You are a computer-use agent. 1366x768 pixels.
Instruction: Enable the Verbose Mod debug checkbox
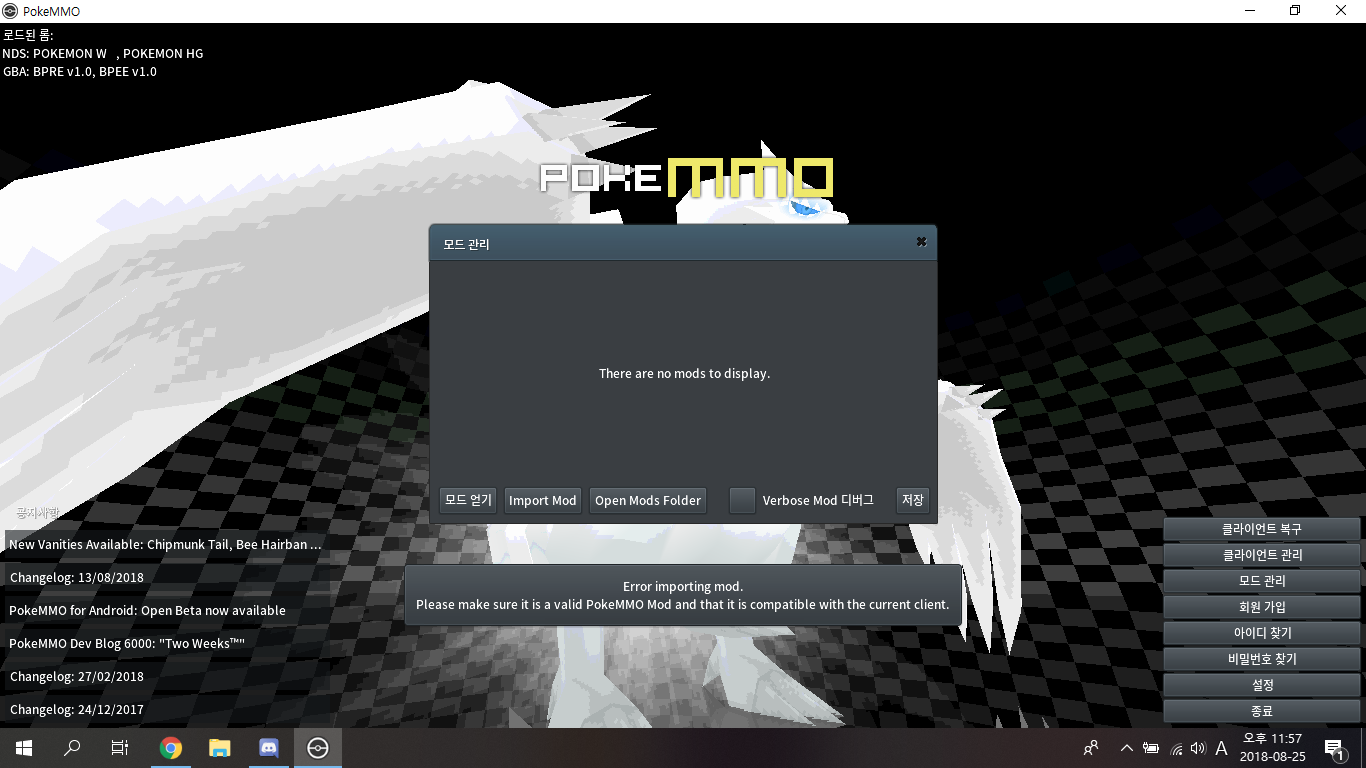[x=742, y=500]
